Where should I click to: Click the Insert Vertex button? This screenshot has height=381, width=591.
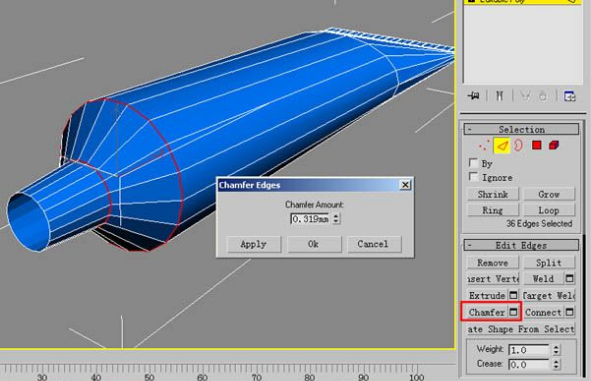coord(493,279)
